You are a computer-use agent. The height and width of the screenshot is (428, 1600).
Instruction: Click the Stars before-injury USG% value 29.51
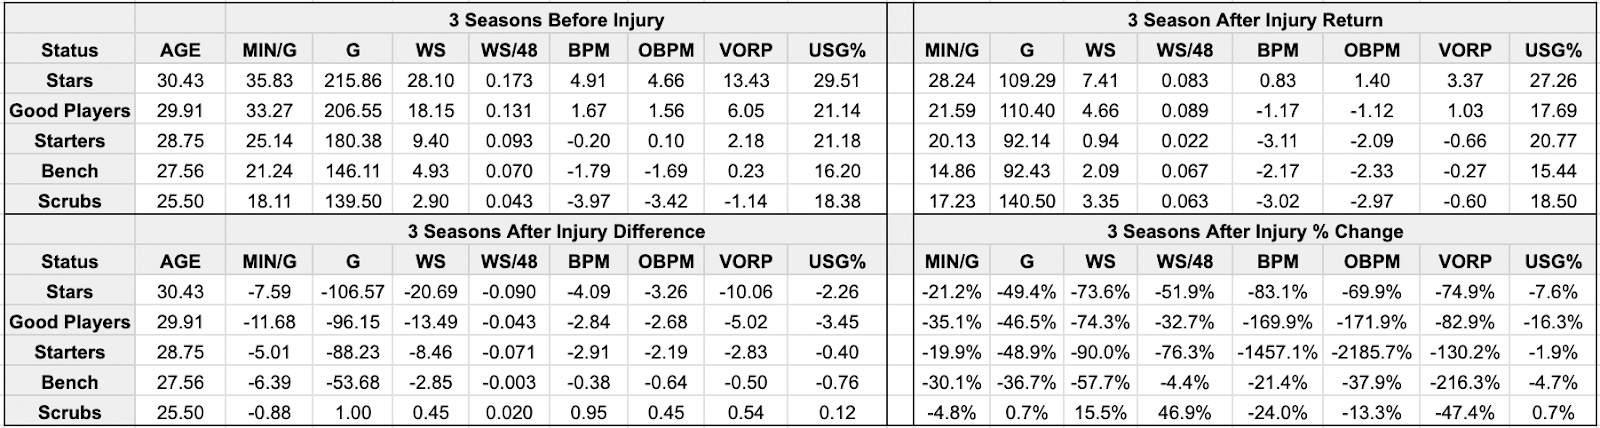837,81
